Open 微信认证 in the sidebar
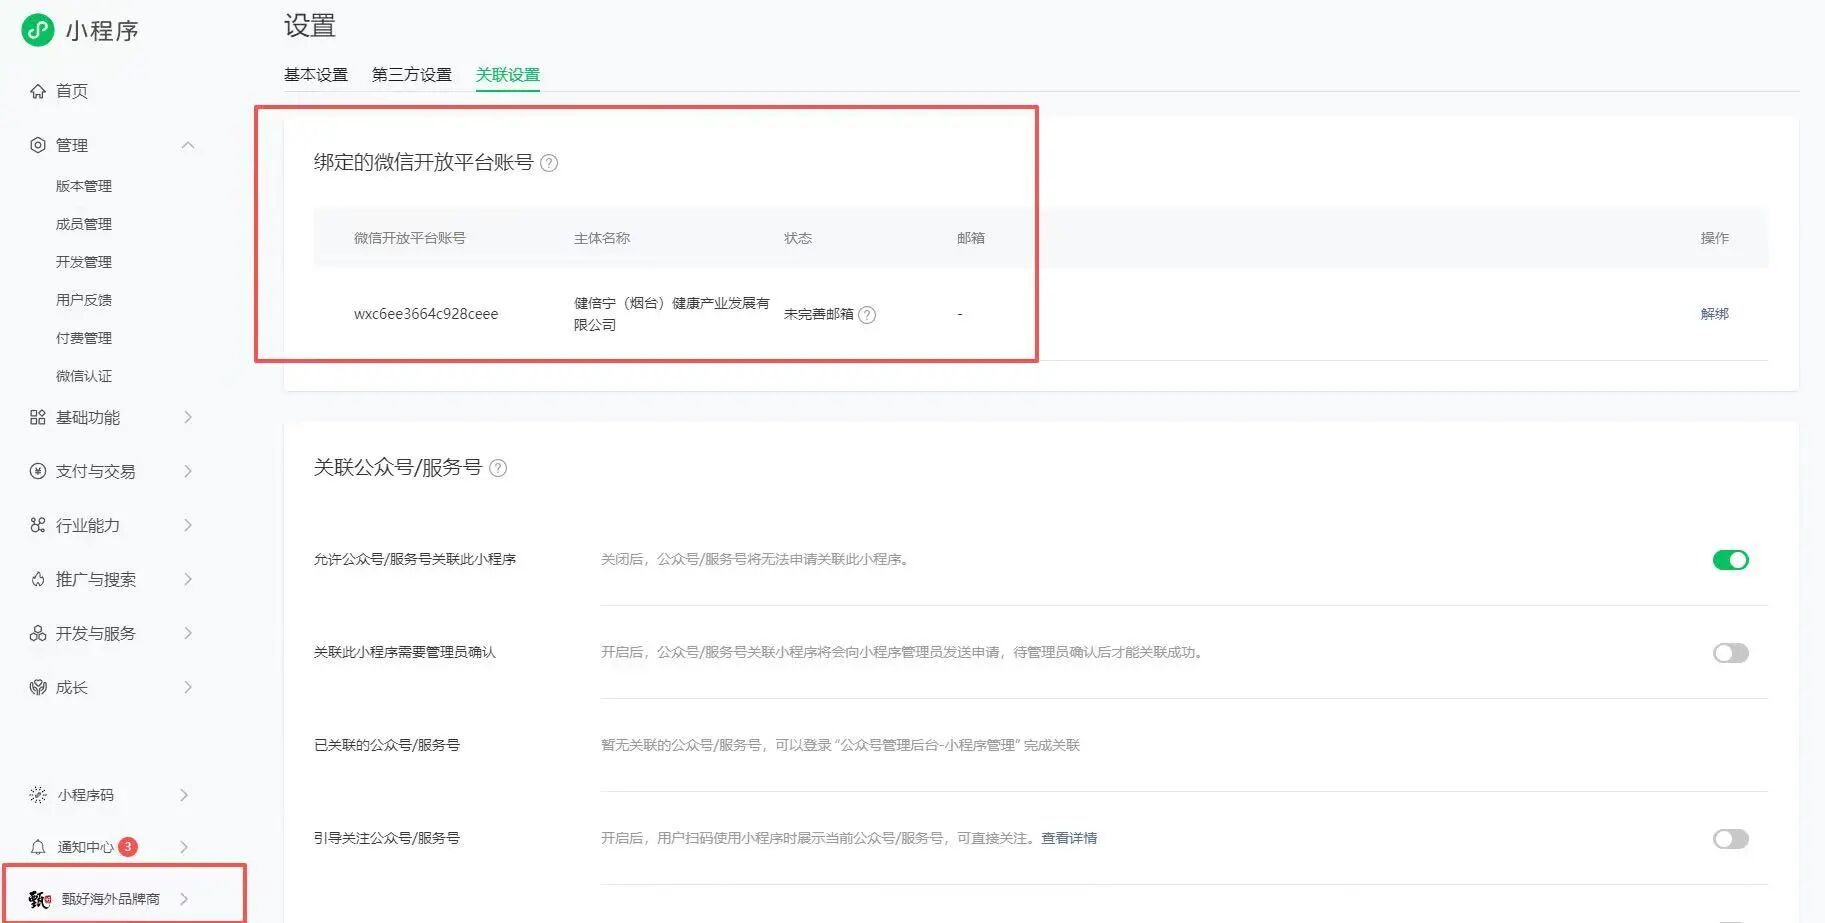This screenshot has width=1825, height=923. (x=84, y=376)
